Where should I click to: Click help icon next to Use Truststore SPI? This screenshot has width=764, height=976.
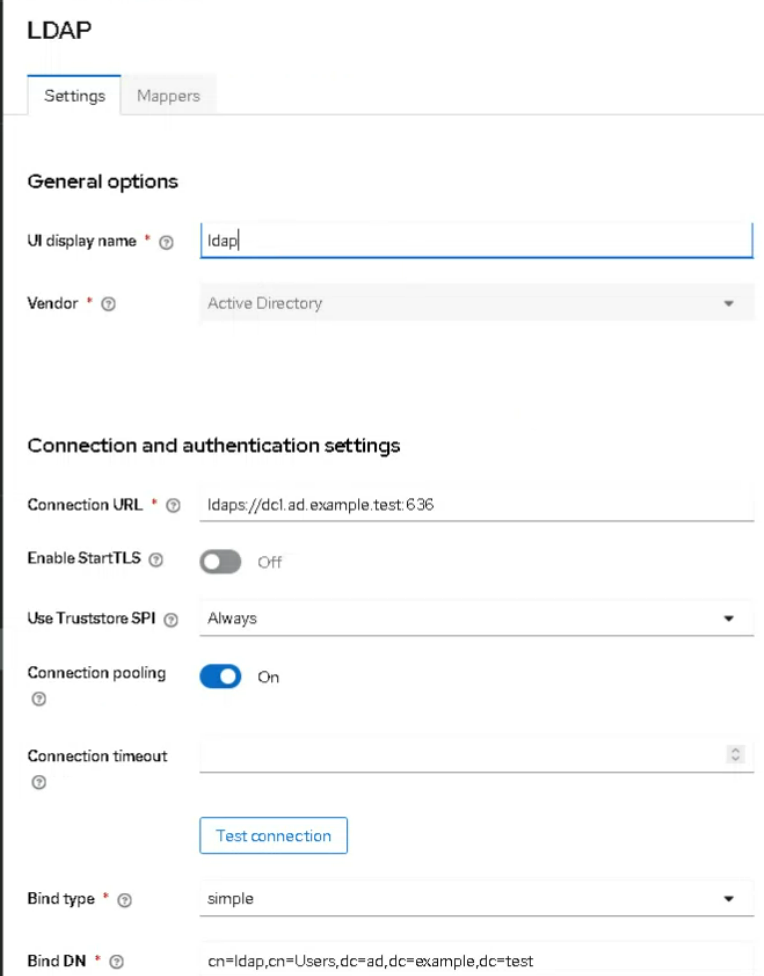tap(171, 620)
